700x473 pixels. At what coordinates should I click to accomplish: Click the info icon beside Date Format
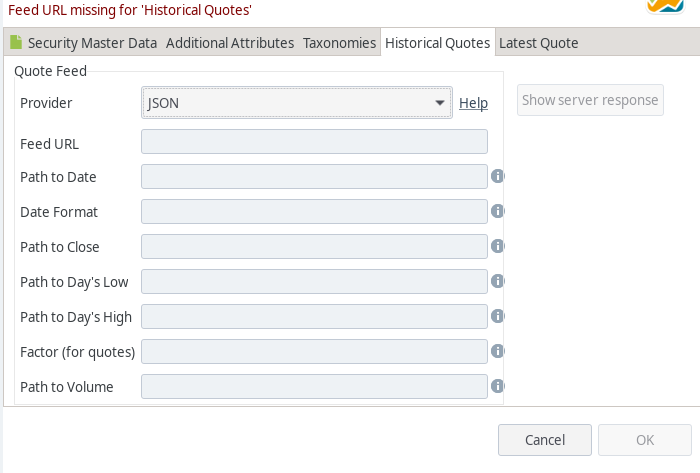(x=497, y=211)
